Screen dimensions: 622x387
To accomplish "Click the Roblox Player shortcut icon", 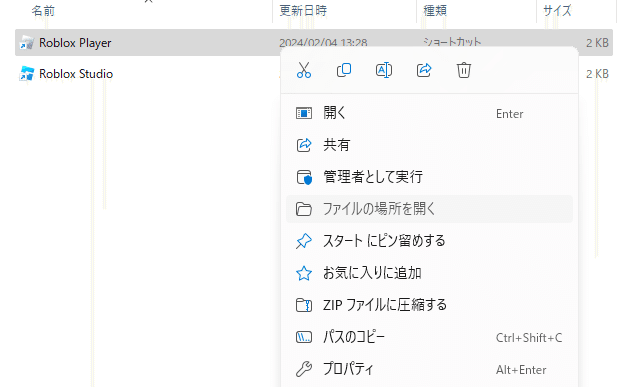I will pos(27,42).
